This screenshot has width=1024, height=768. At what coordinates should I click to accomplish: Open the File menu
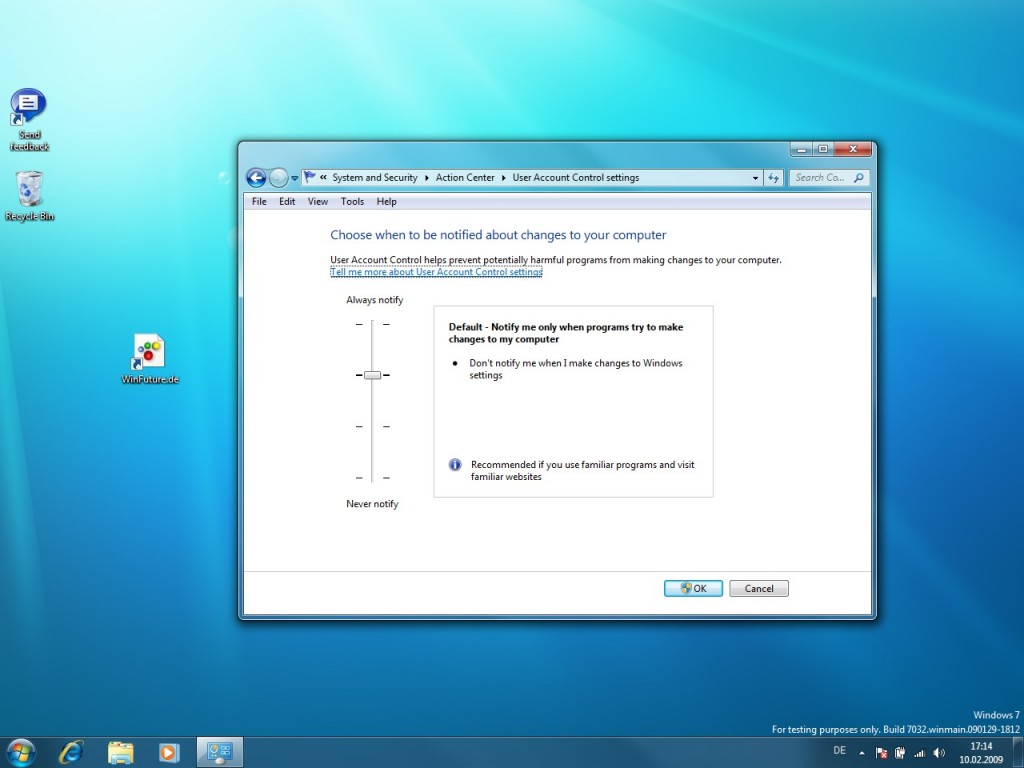click(x=259, y=201)
